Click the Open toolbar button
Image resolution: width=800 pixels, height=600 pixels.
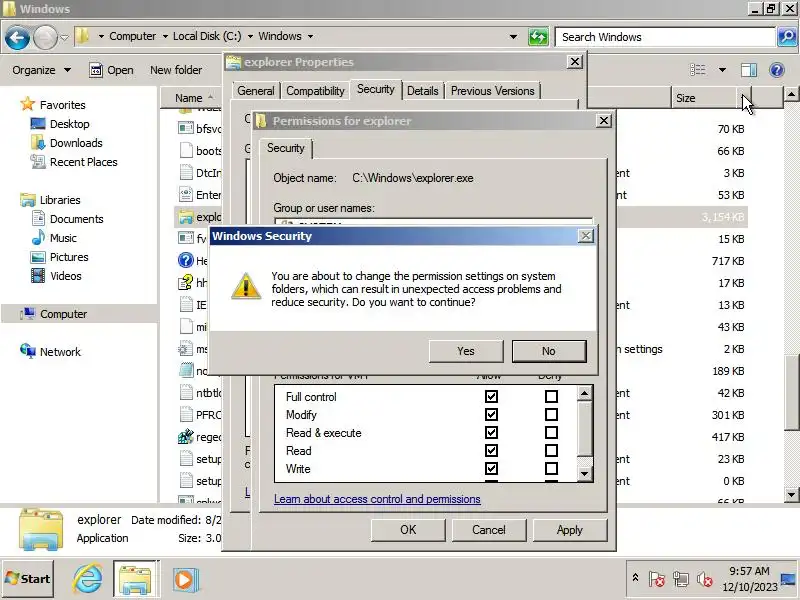pos(111,70)
